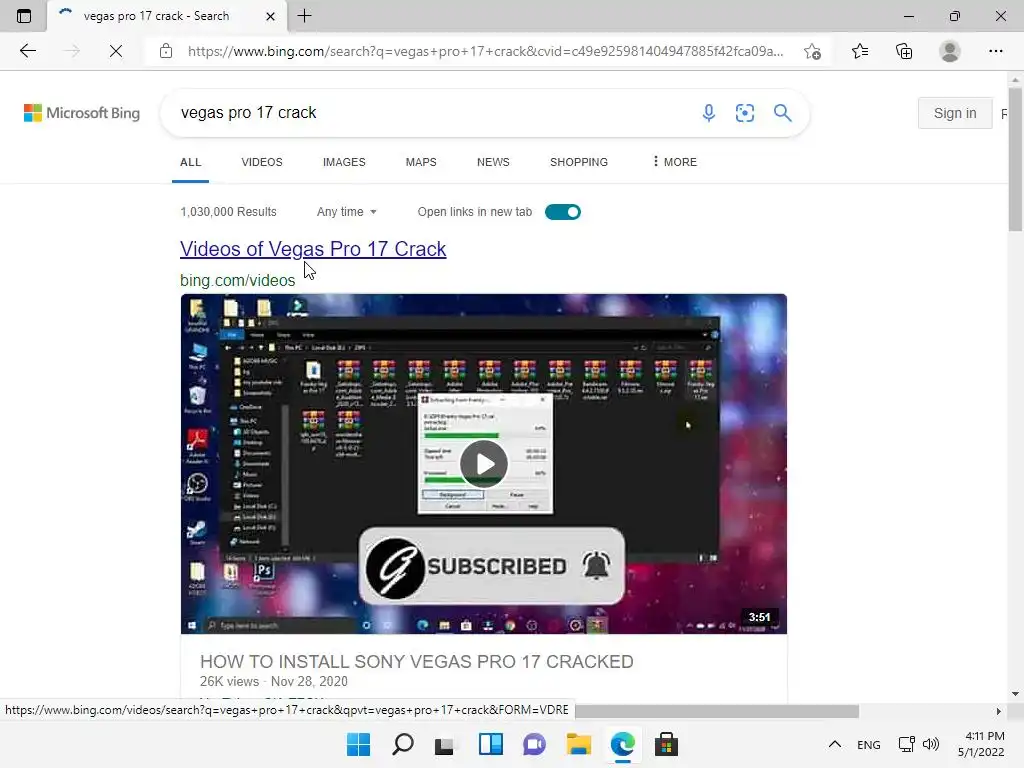Screen dimensions: 1024x768
Task: Open the volume tray icon
Action: (931, 744)
